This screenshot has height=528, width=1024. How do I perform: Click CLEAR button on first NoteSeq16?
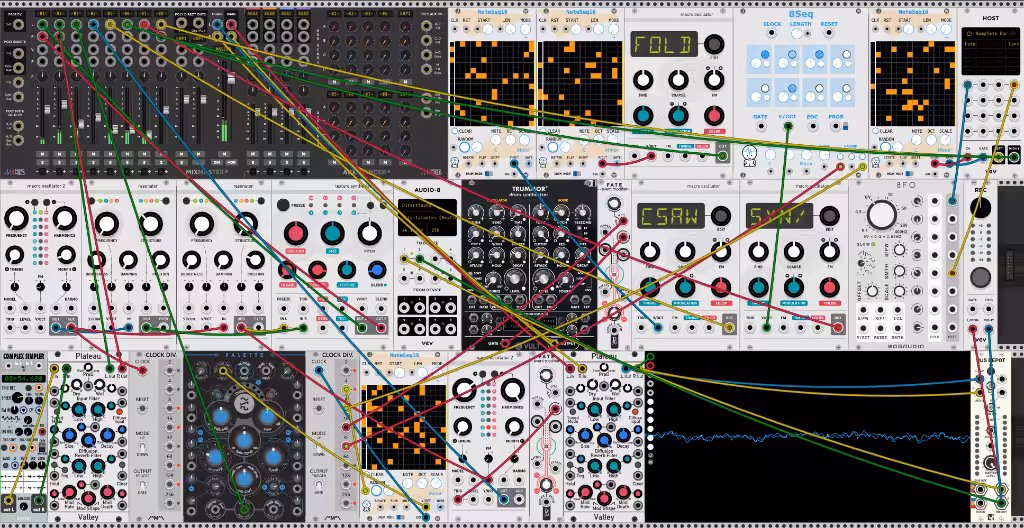click(x=455, y=131)
